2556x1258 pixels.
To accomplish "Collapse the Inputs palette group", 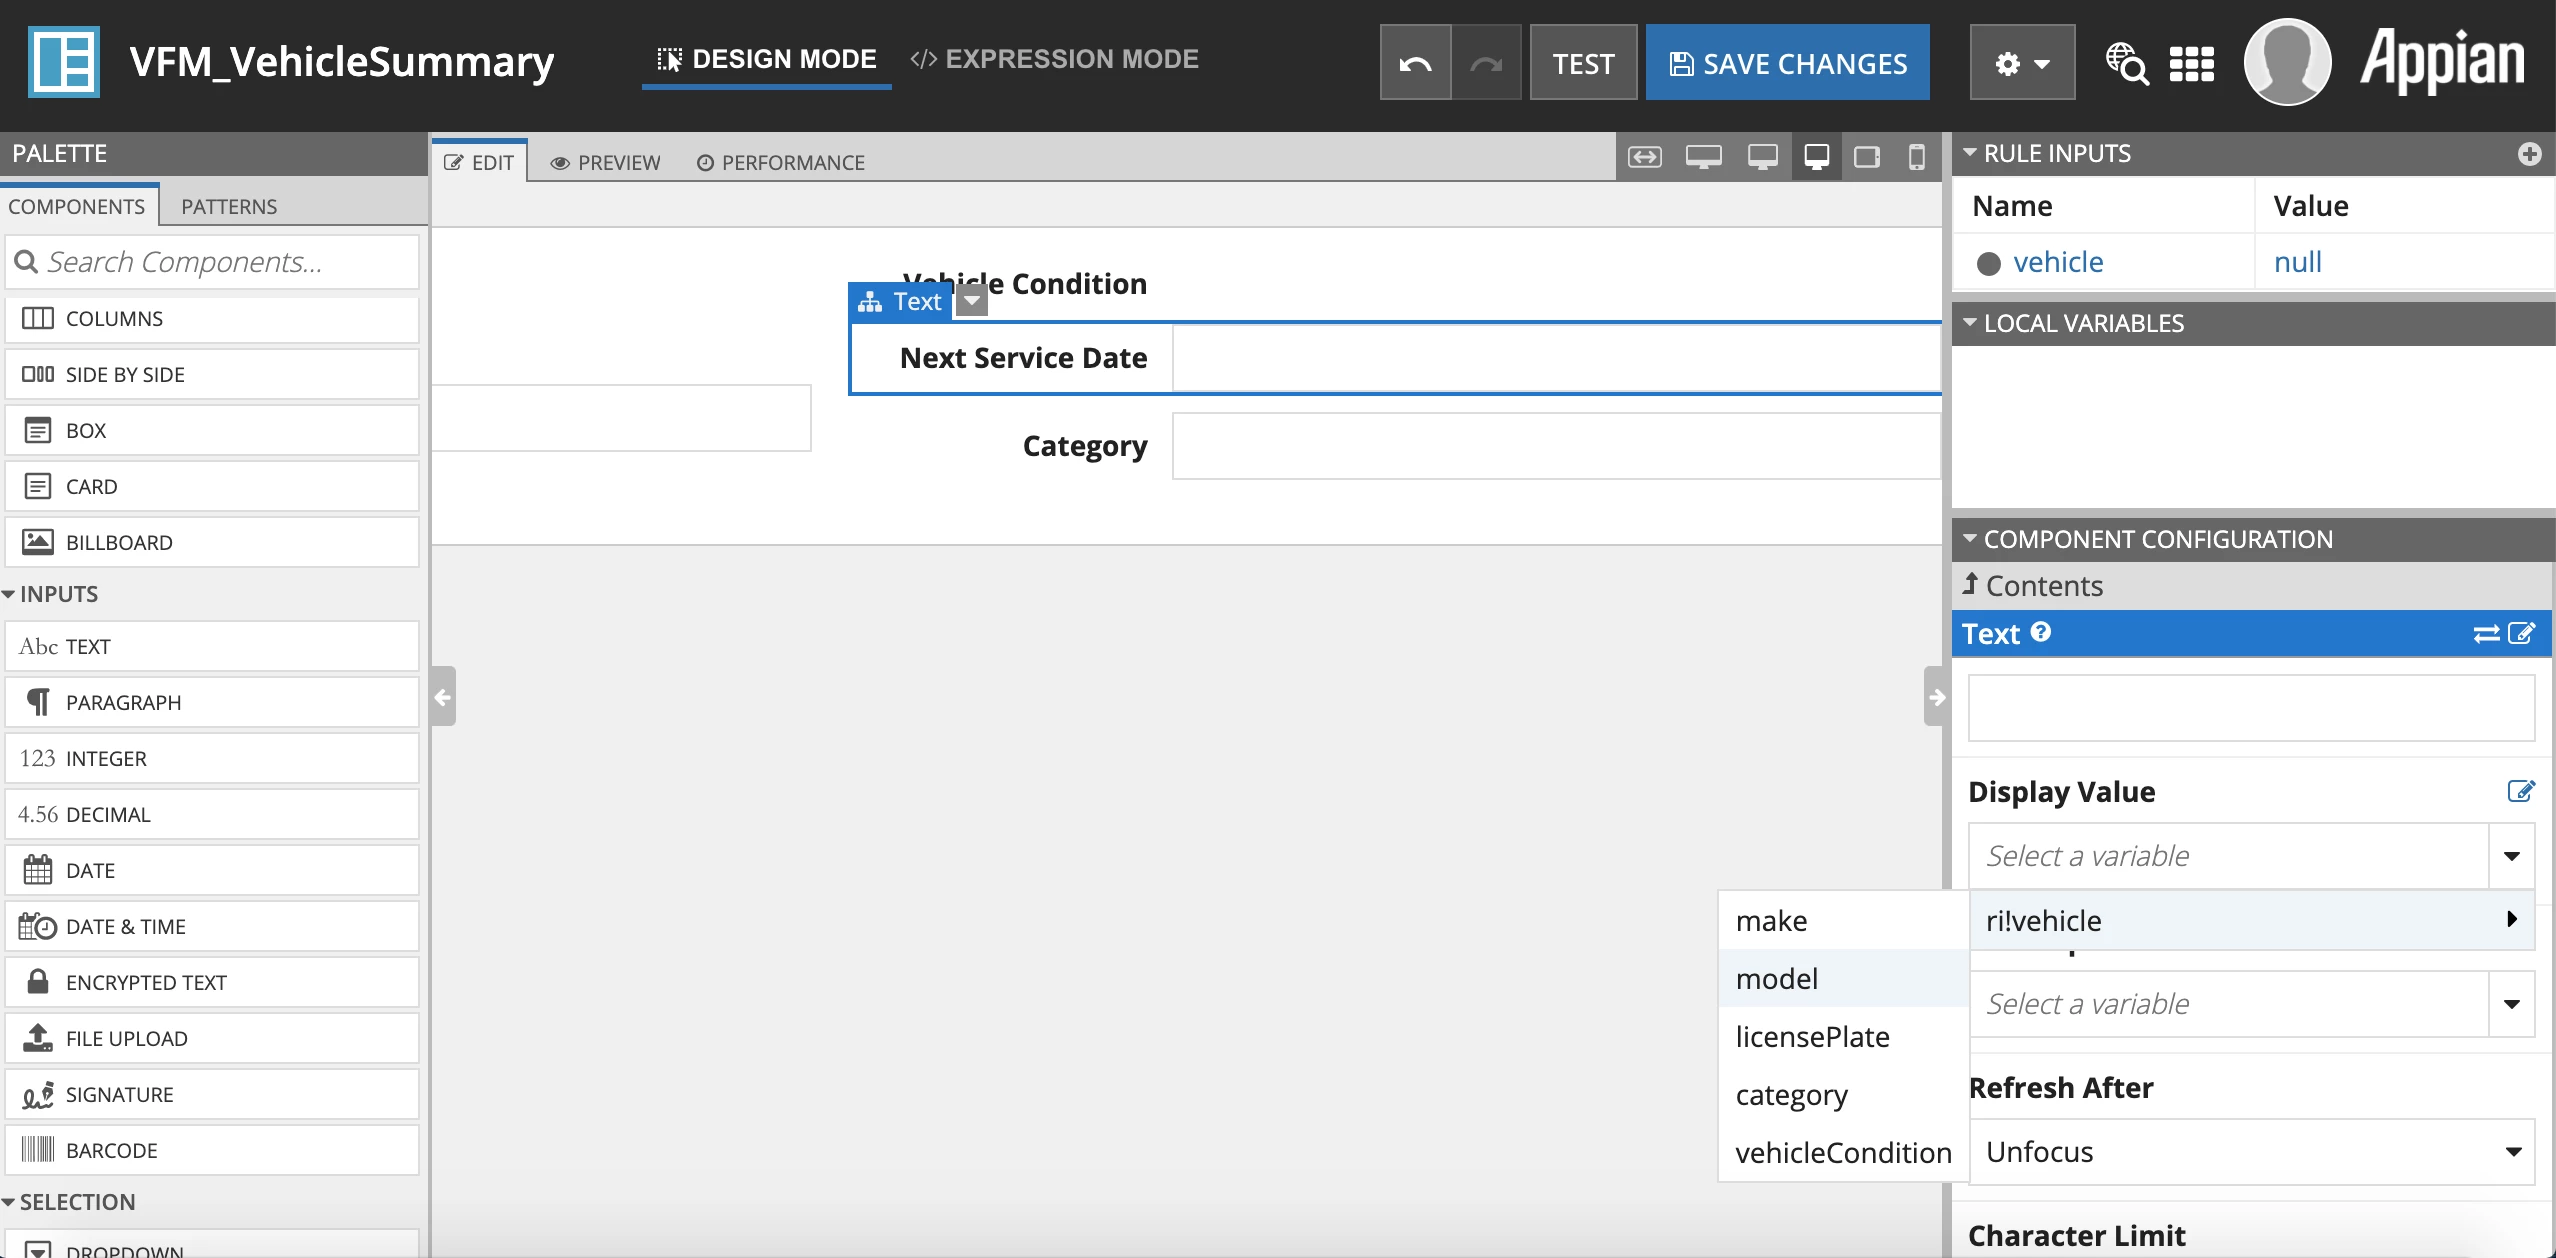I will point(9,594).
